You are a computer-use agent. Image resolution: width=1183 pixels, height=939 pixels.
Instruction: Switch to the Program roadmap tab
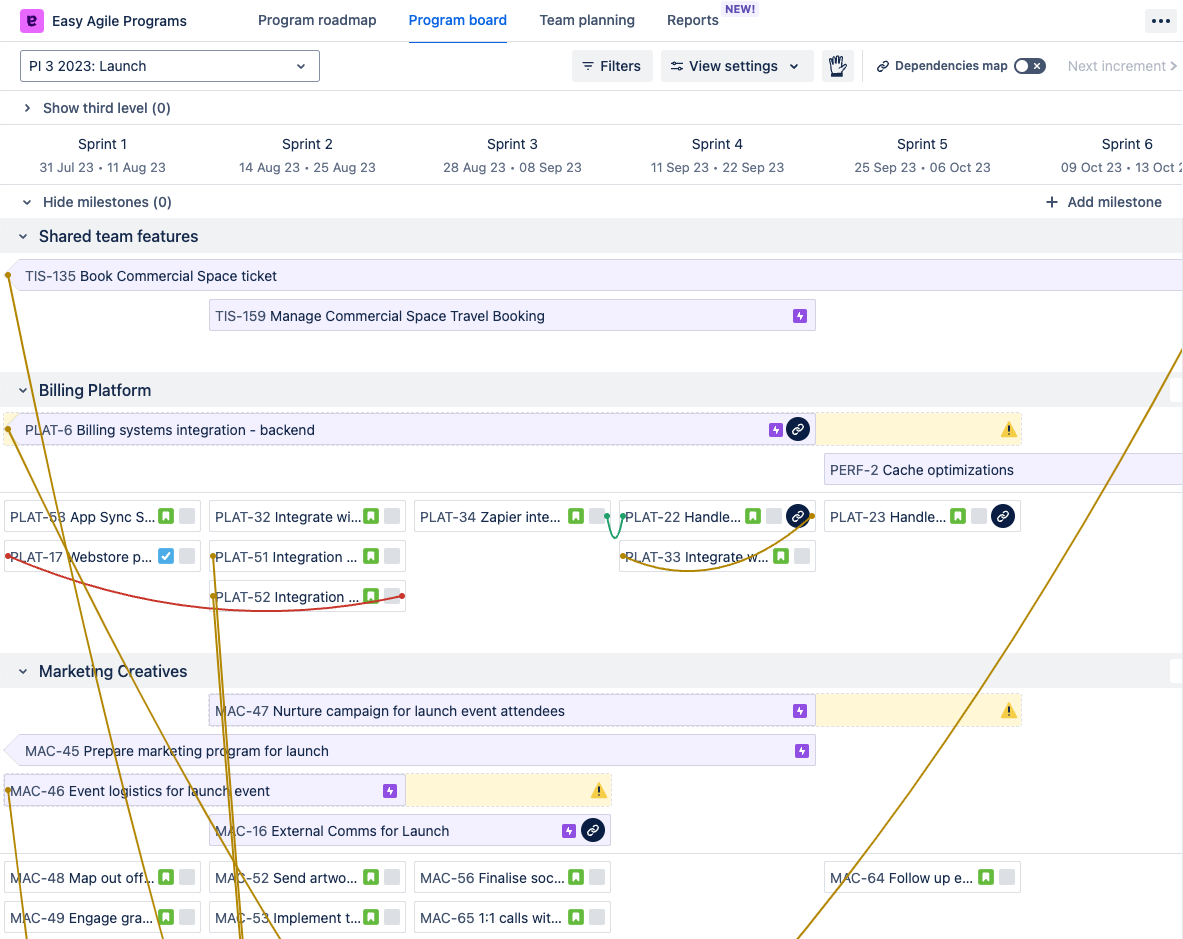point(317,20)
